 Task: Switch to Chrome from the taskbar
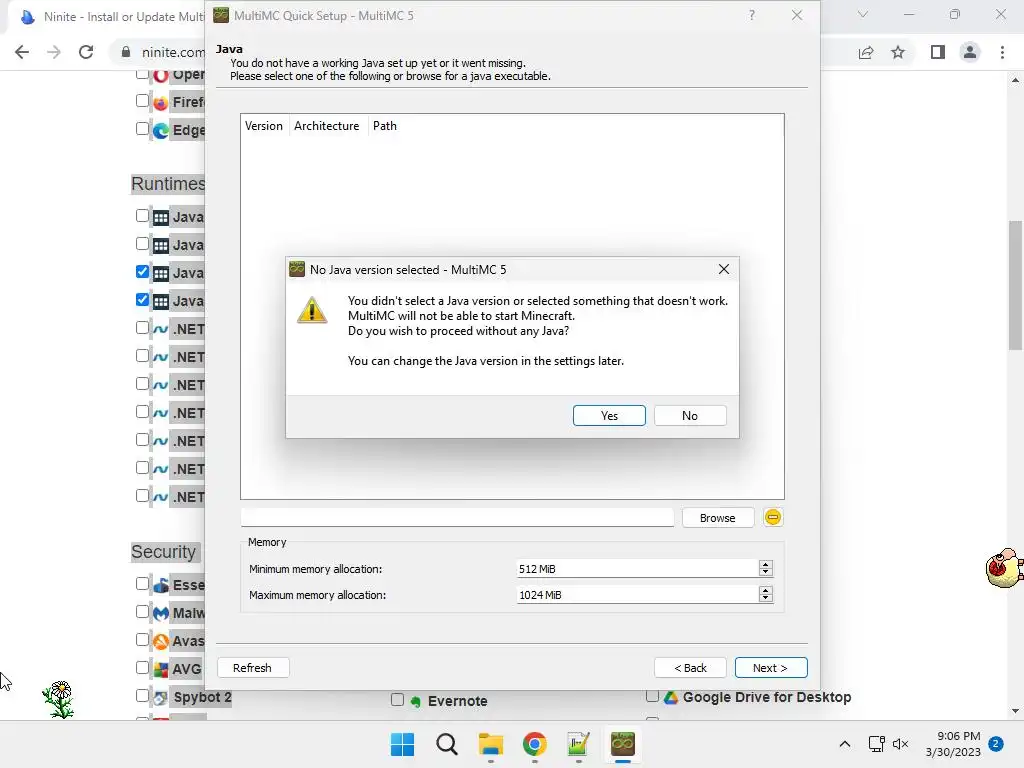click(535, 744)
